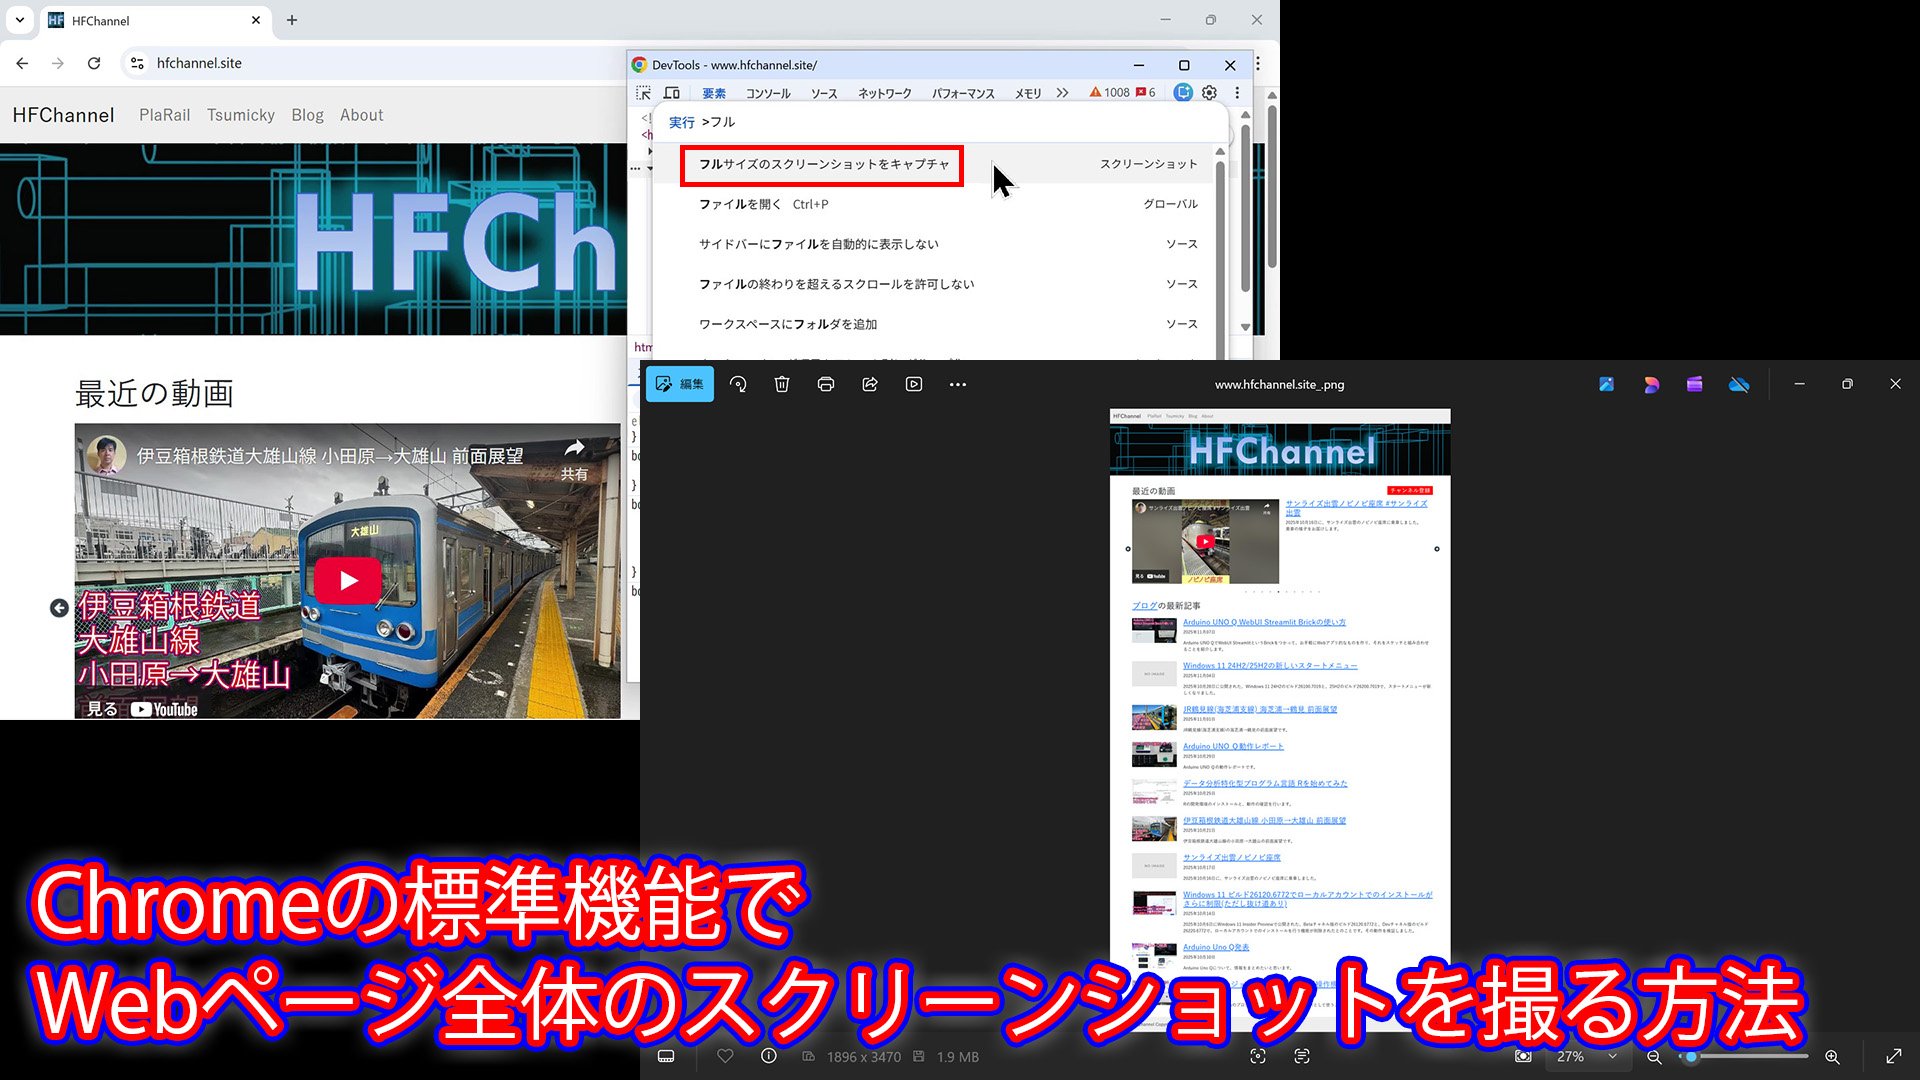1920x1080 pixels.
Task: Click the visual search icon in the photo viewer
Action: point(1258,1056)
